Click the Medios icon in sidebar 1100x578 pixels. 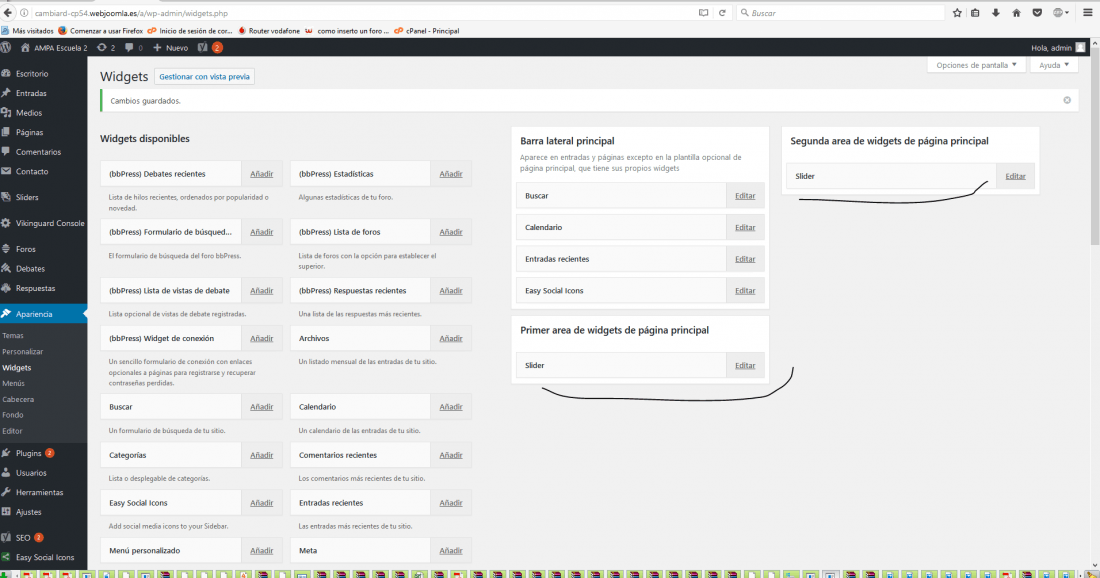coord(6,112)
